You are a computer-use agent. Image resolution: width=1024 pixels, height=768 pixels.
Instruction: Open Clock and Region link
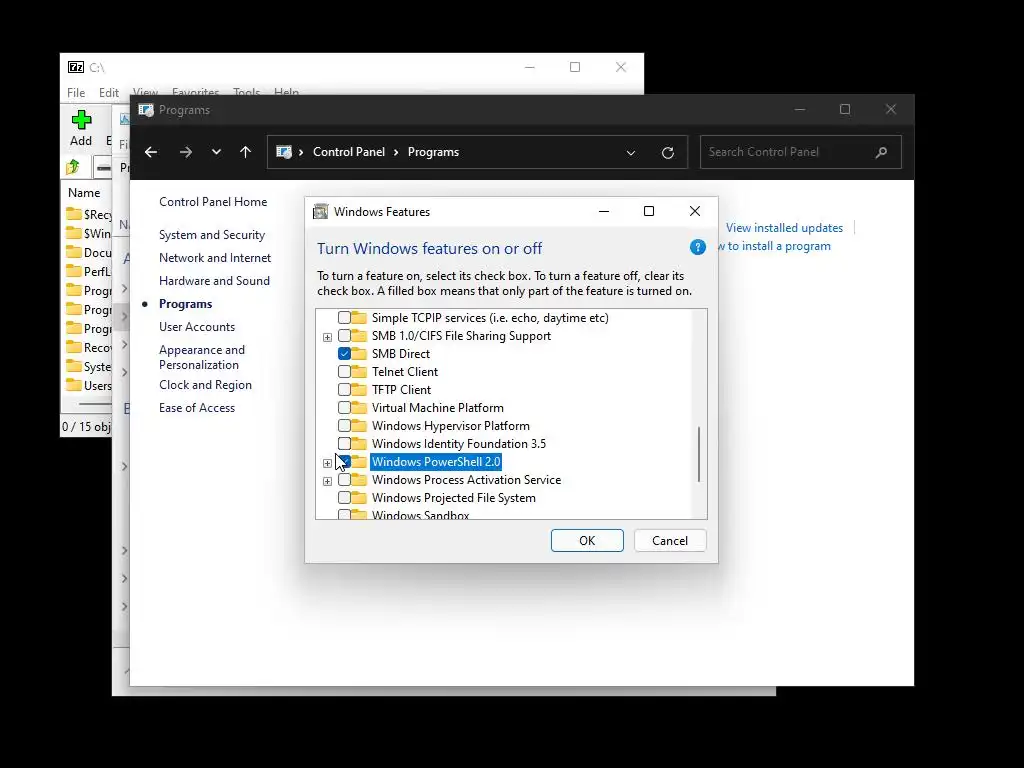[205, 385]
